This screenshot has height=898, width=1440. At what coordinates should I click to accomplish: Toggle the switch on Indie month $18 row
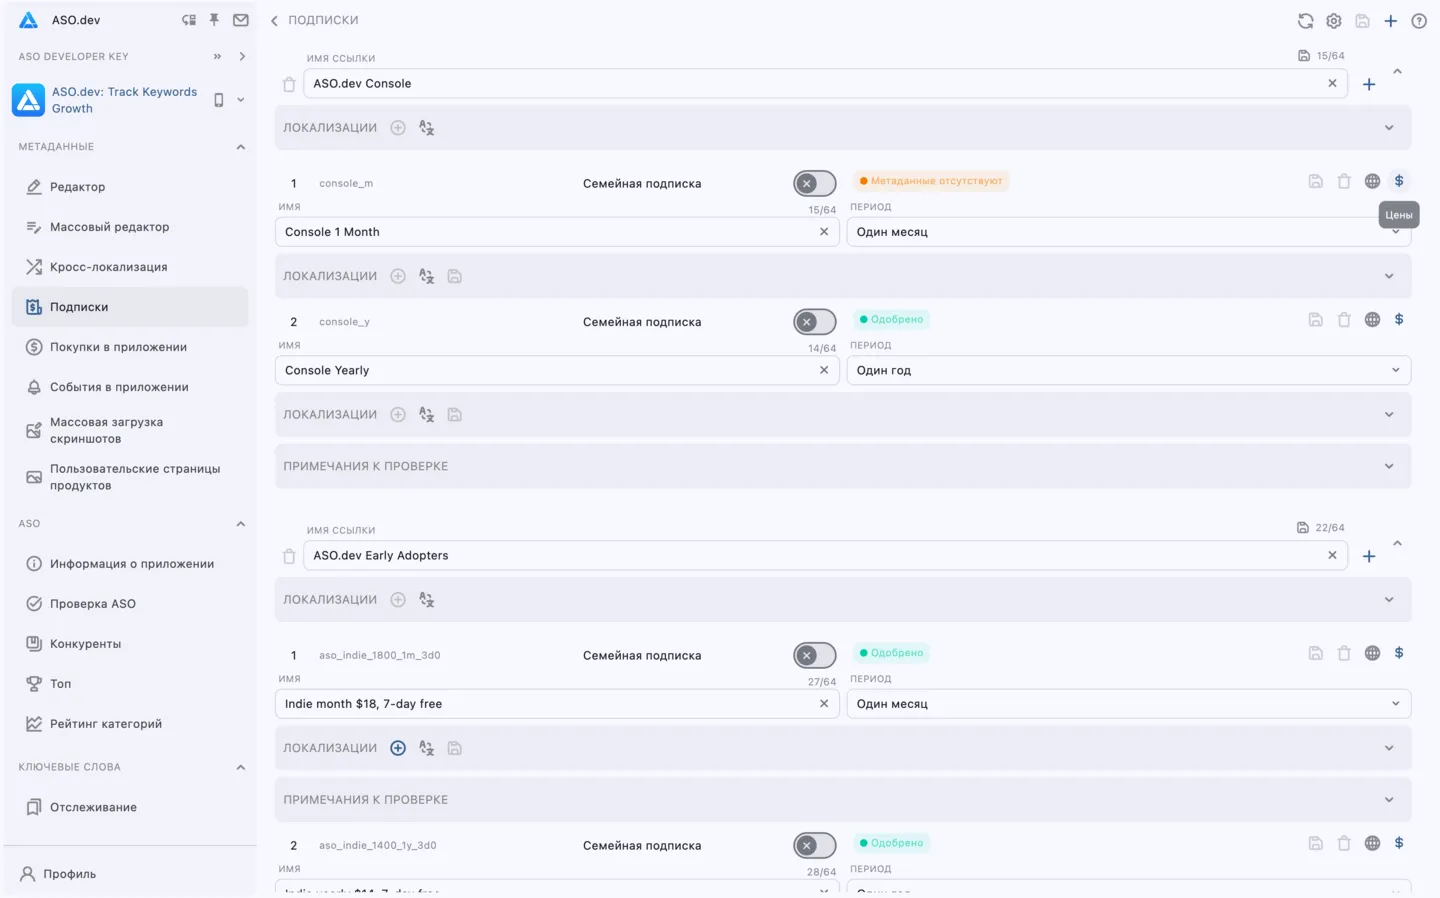point(814,655)
